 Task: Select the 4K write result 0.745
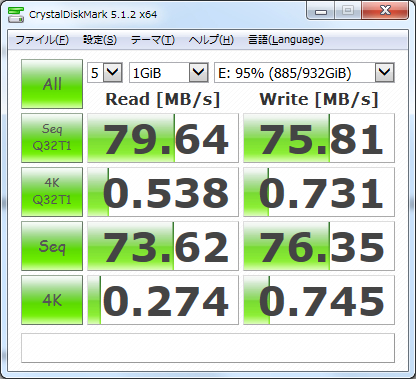(319, 300)
